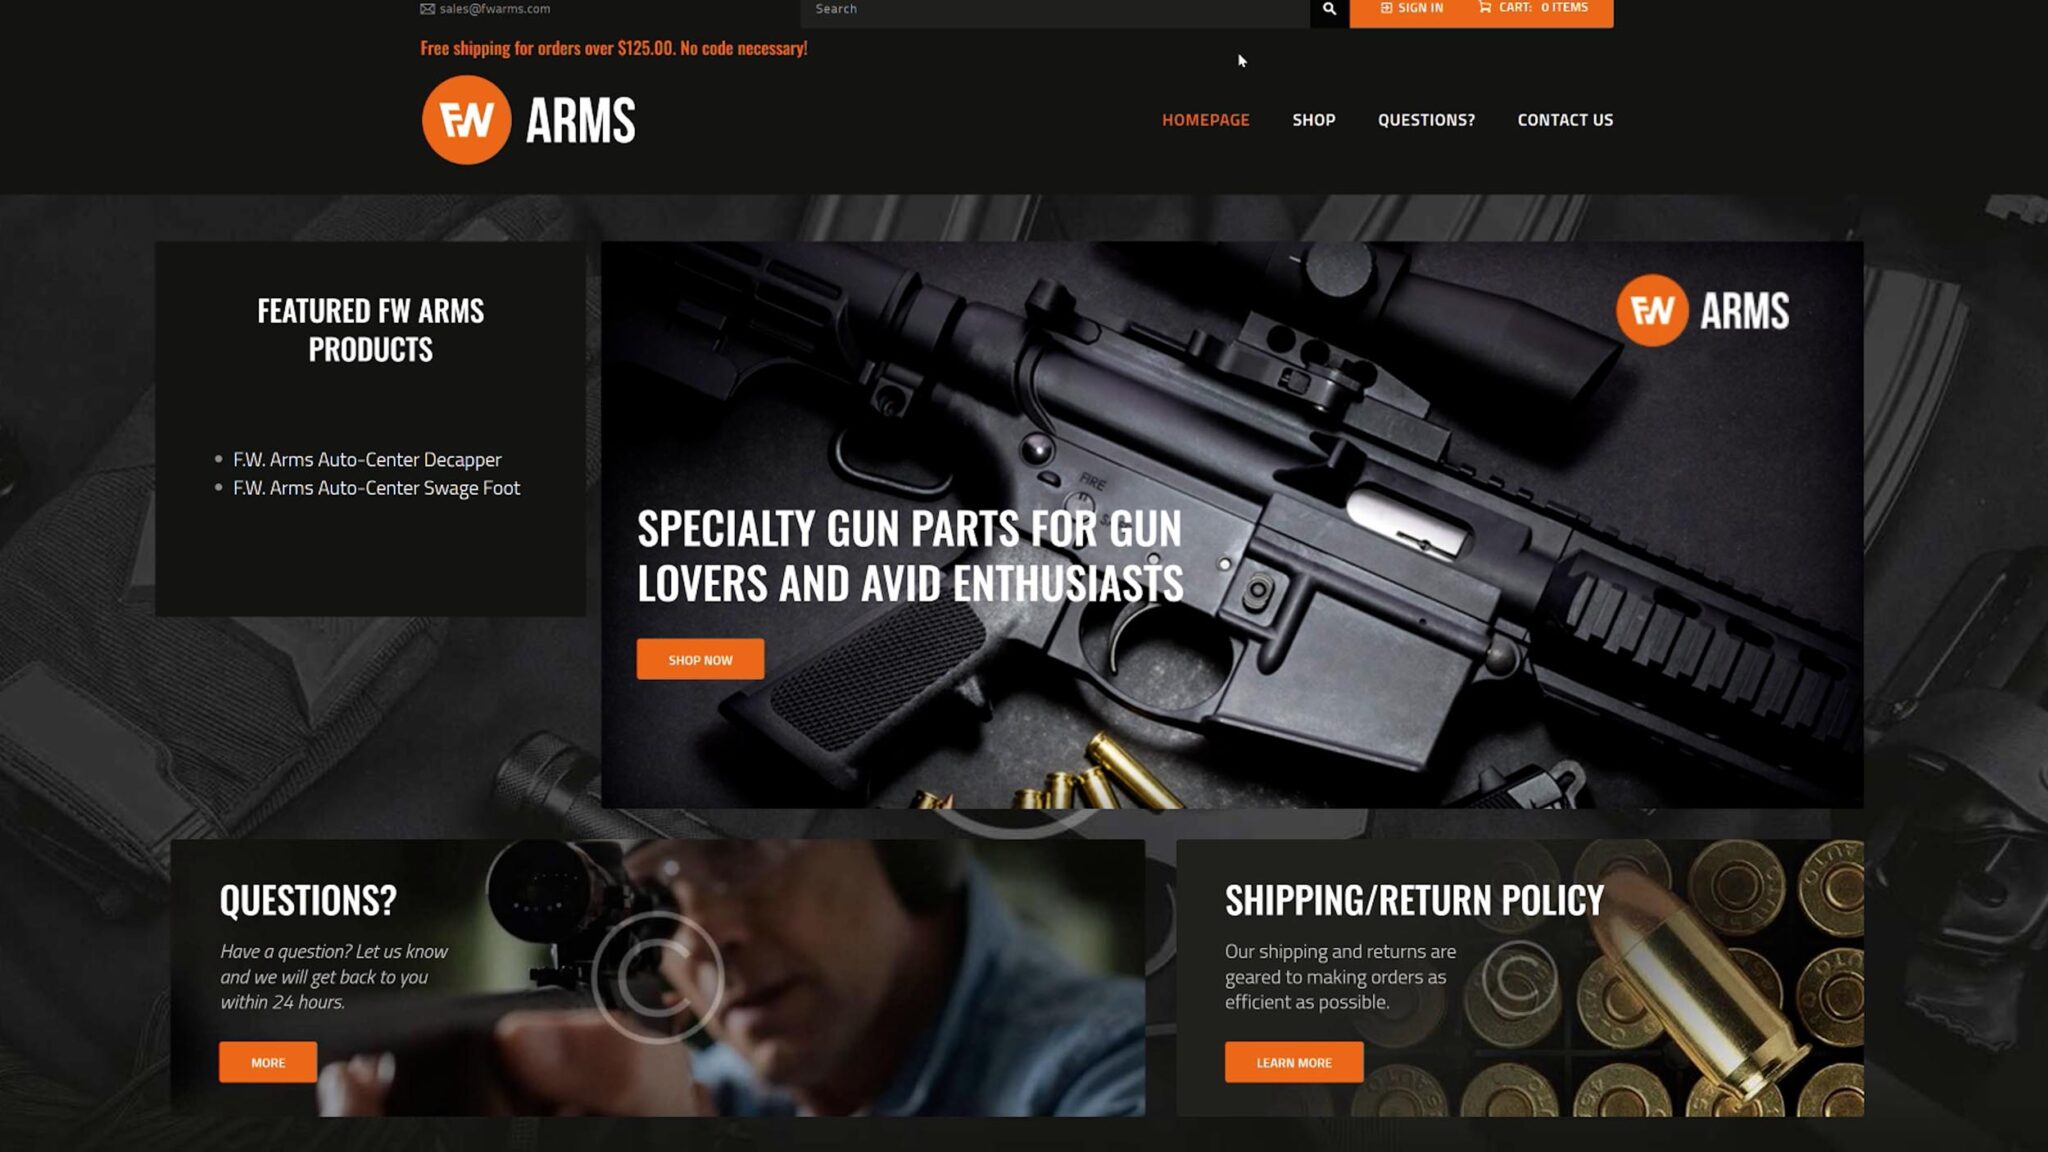Open the Contact Us navigation link
Image resolution: width=2048 pixels, height=1152 pixels.
tap(1565, 120)
